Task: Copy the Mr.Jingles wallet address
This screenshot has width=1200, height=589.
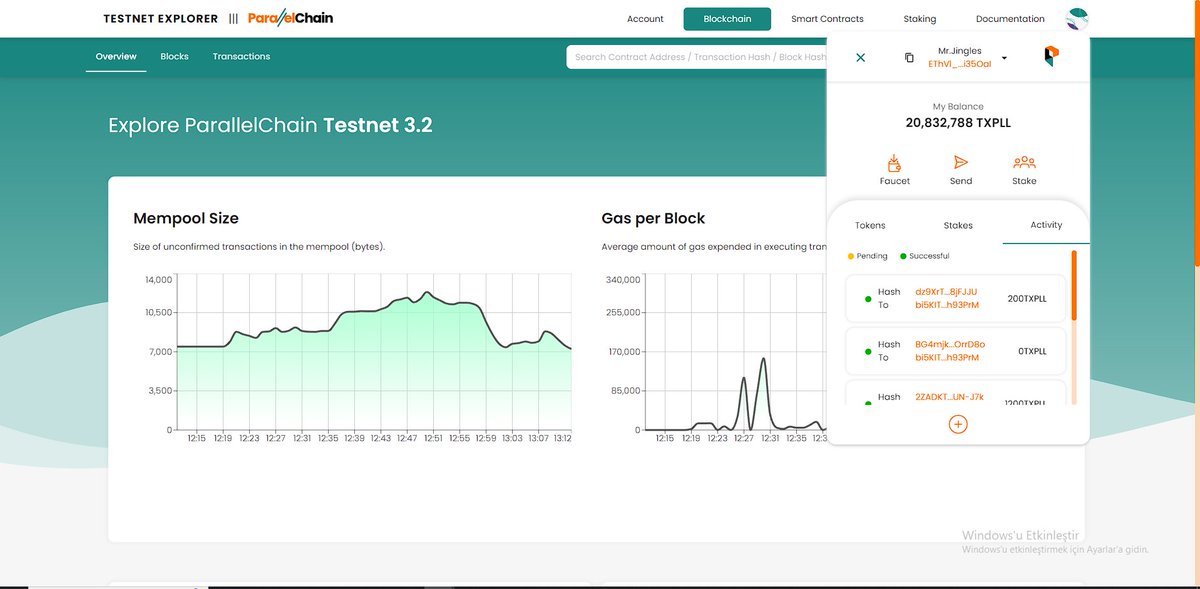Action: point(909,58)
